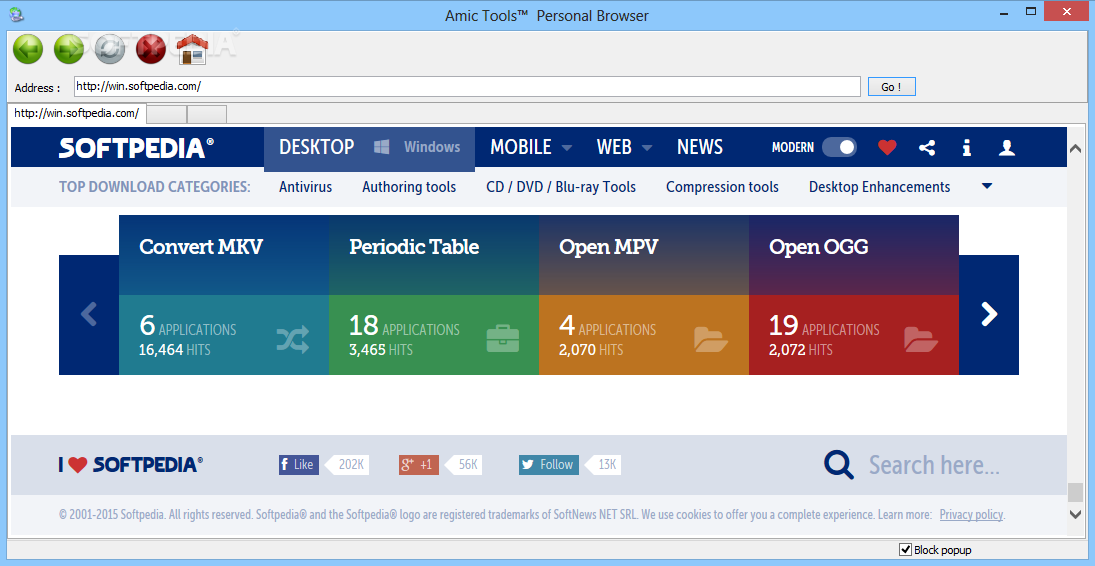Click the 3,465 HITS text
The height and width of the screenshot is (566, 1095).
click(381, 349)
